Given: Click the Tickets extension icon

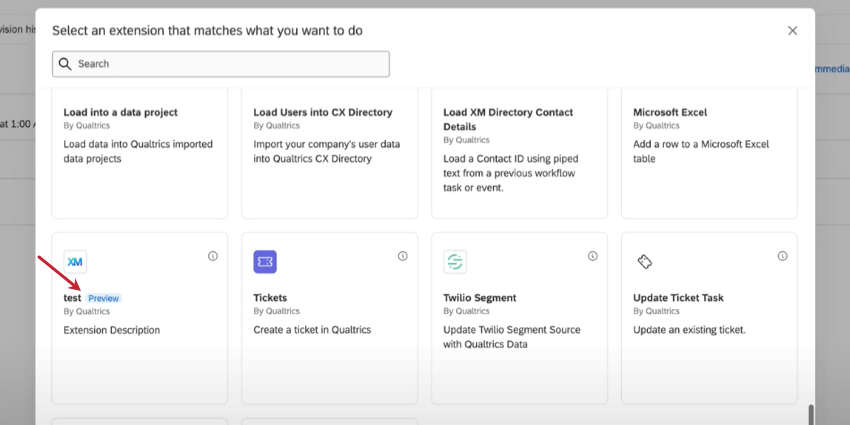Looking at the screenshot, I should point(265,262).
